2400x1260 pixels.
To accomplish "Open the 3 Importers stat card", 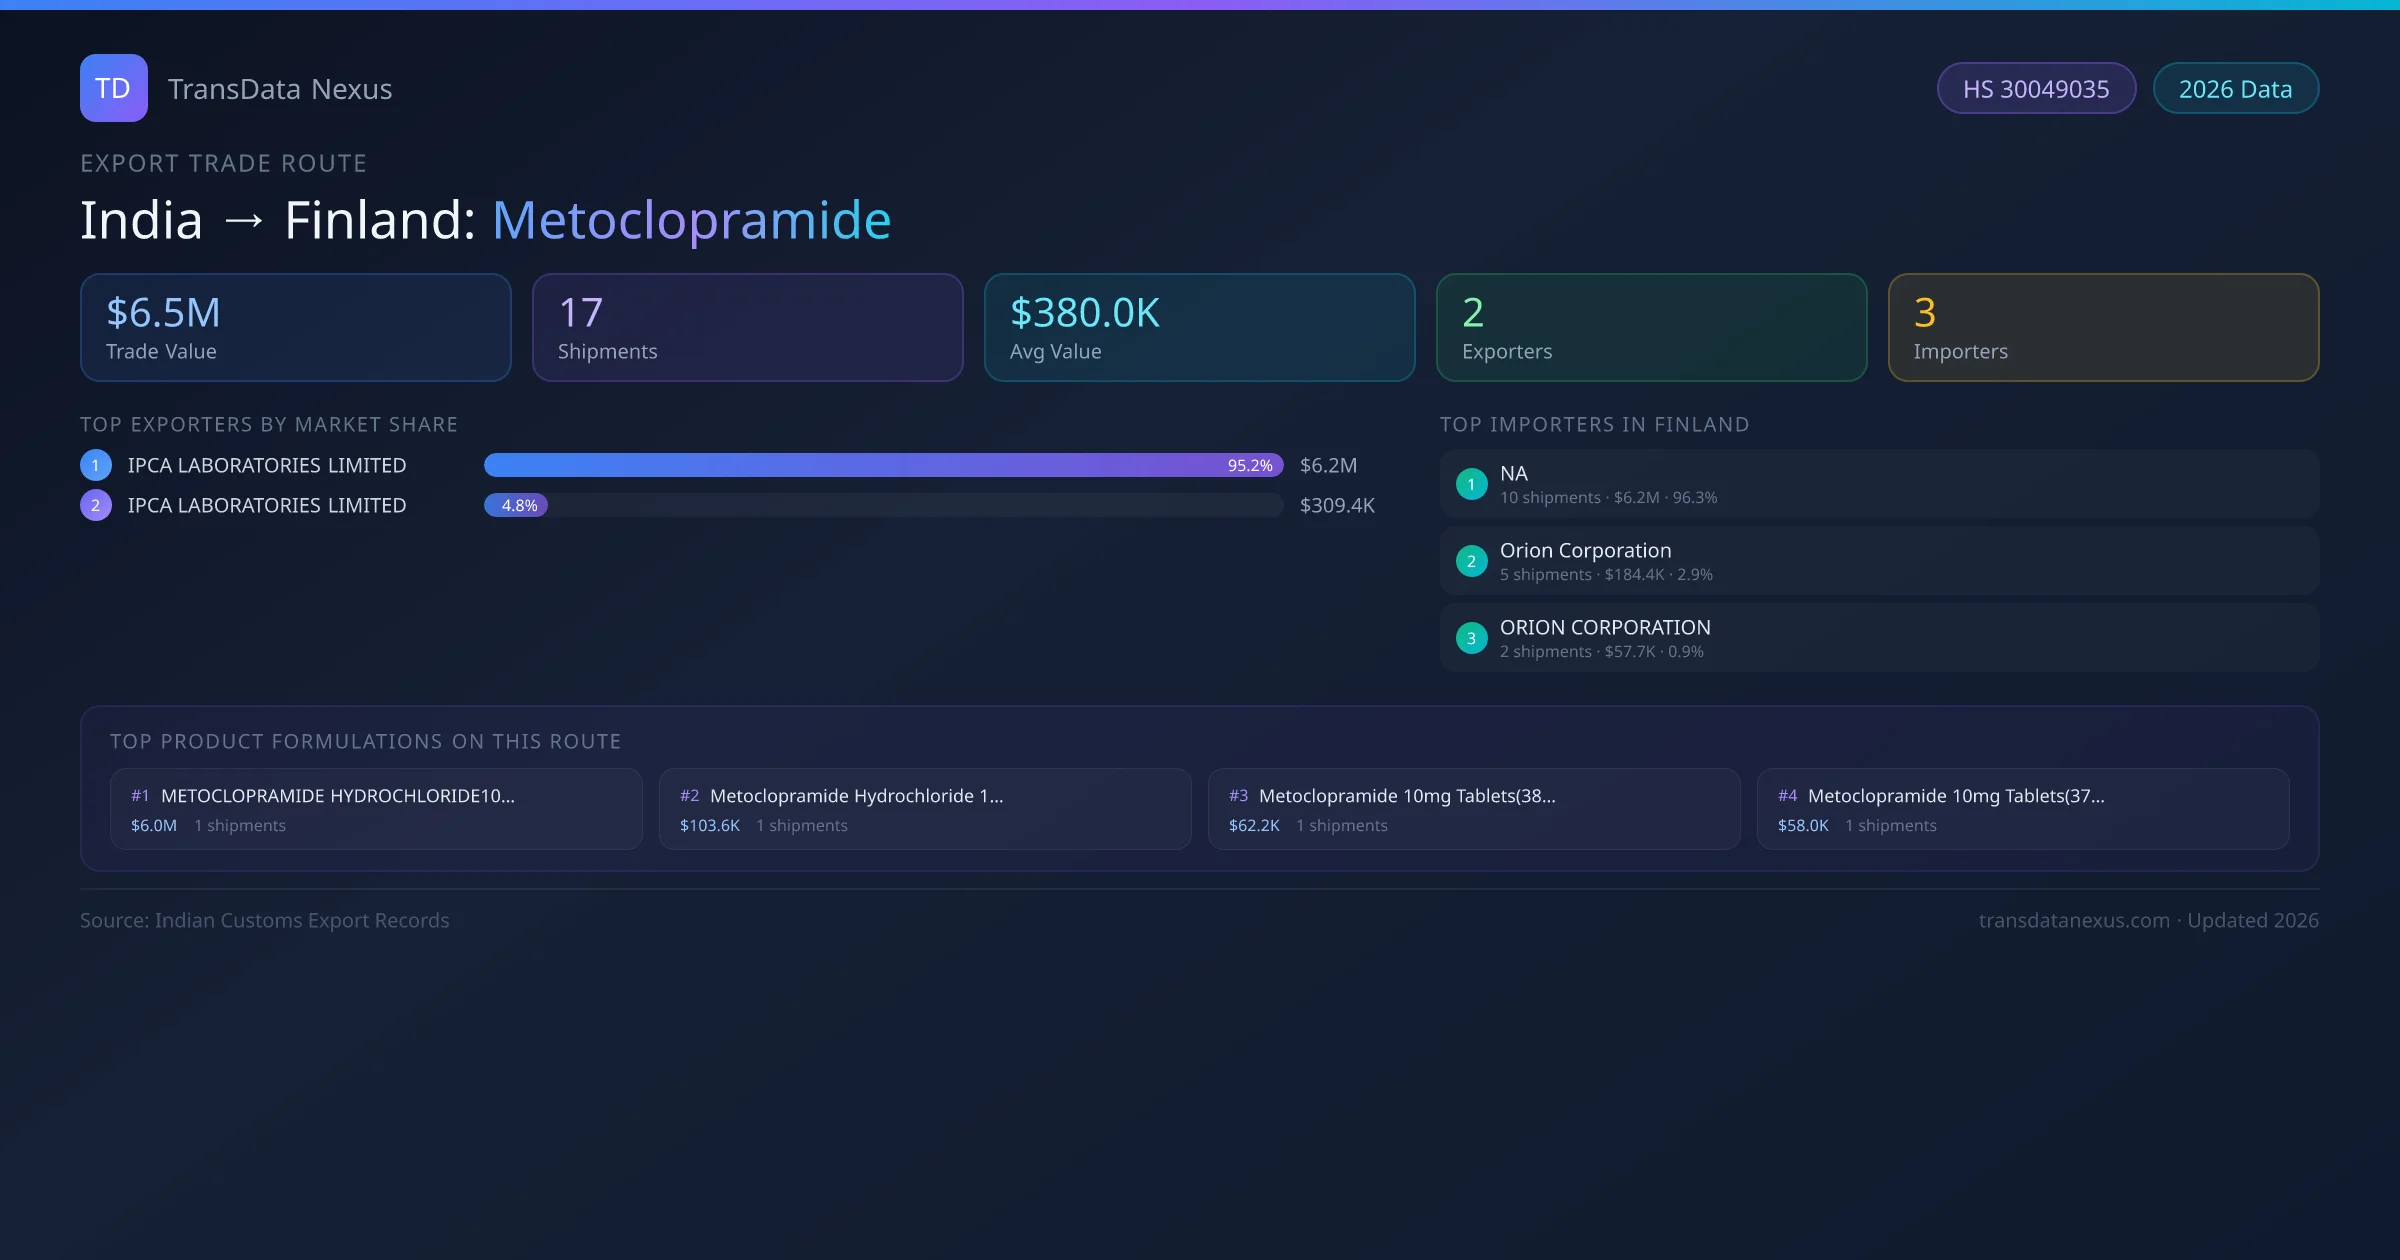I will [x=2103, y=328].
